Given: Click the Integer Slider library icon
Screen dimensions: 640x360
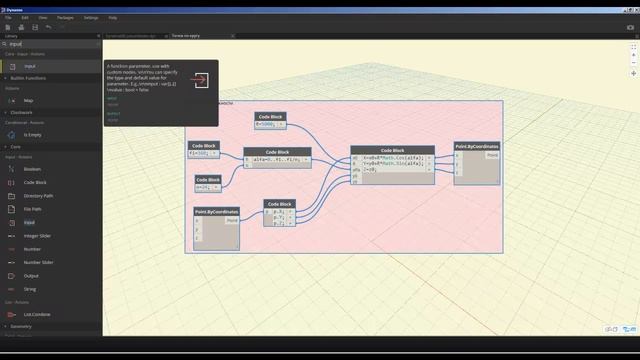Looking at the screenshot, I should point(11,236).
